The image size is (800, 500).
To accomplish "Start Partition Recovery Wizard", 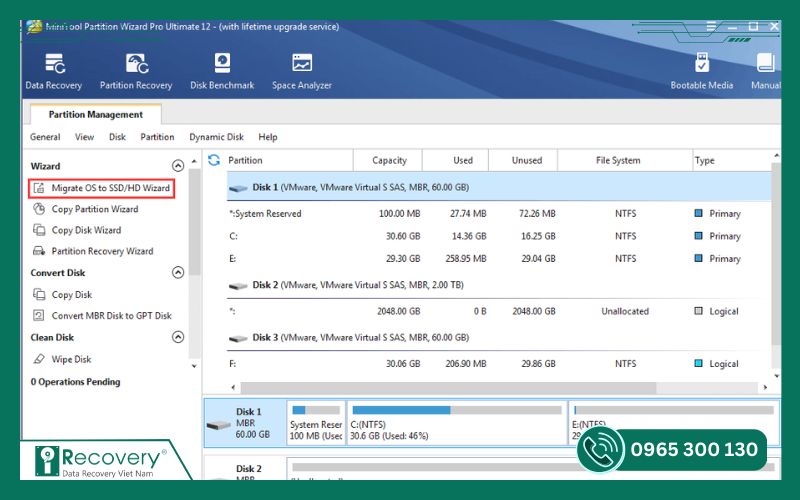I will click(x=102, y=251).
